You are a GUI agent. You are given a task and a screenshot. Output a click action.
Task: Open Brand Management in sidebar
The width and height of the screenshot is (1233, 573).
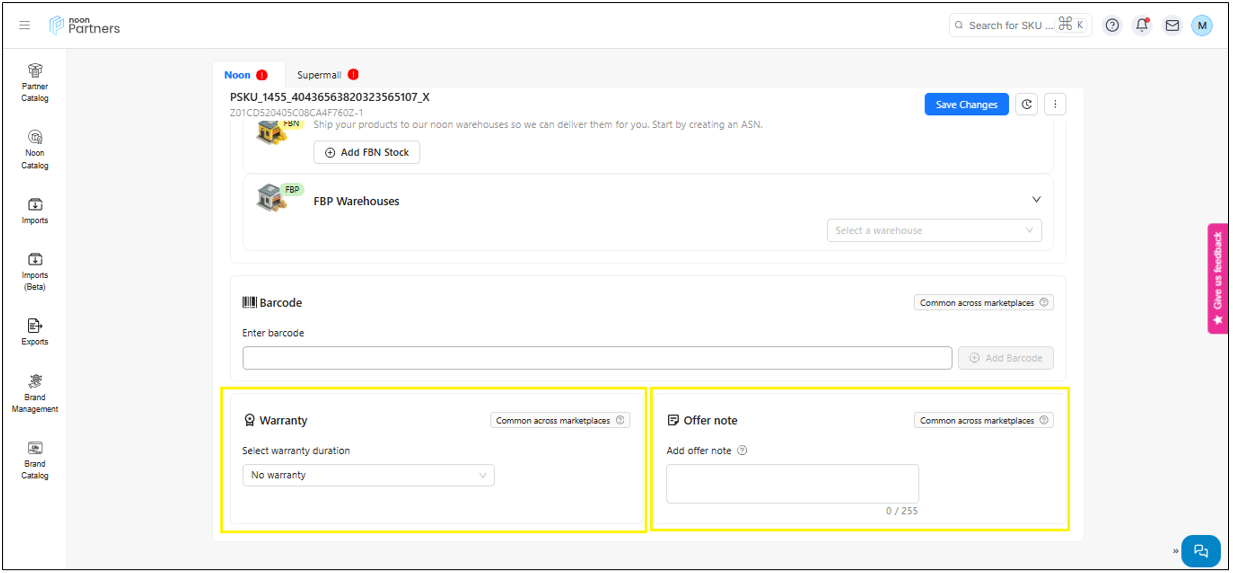(x=35, y=393)
